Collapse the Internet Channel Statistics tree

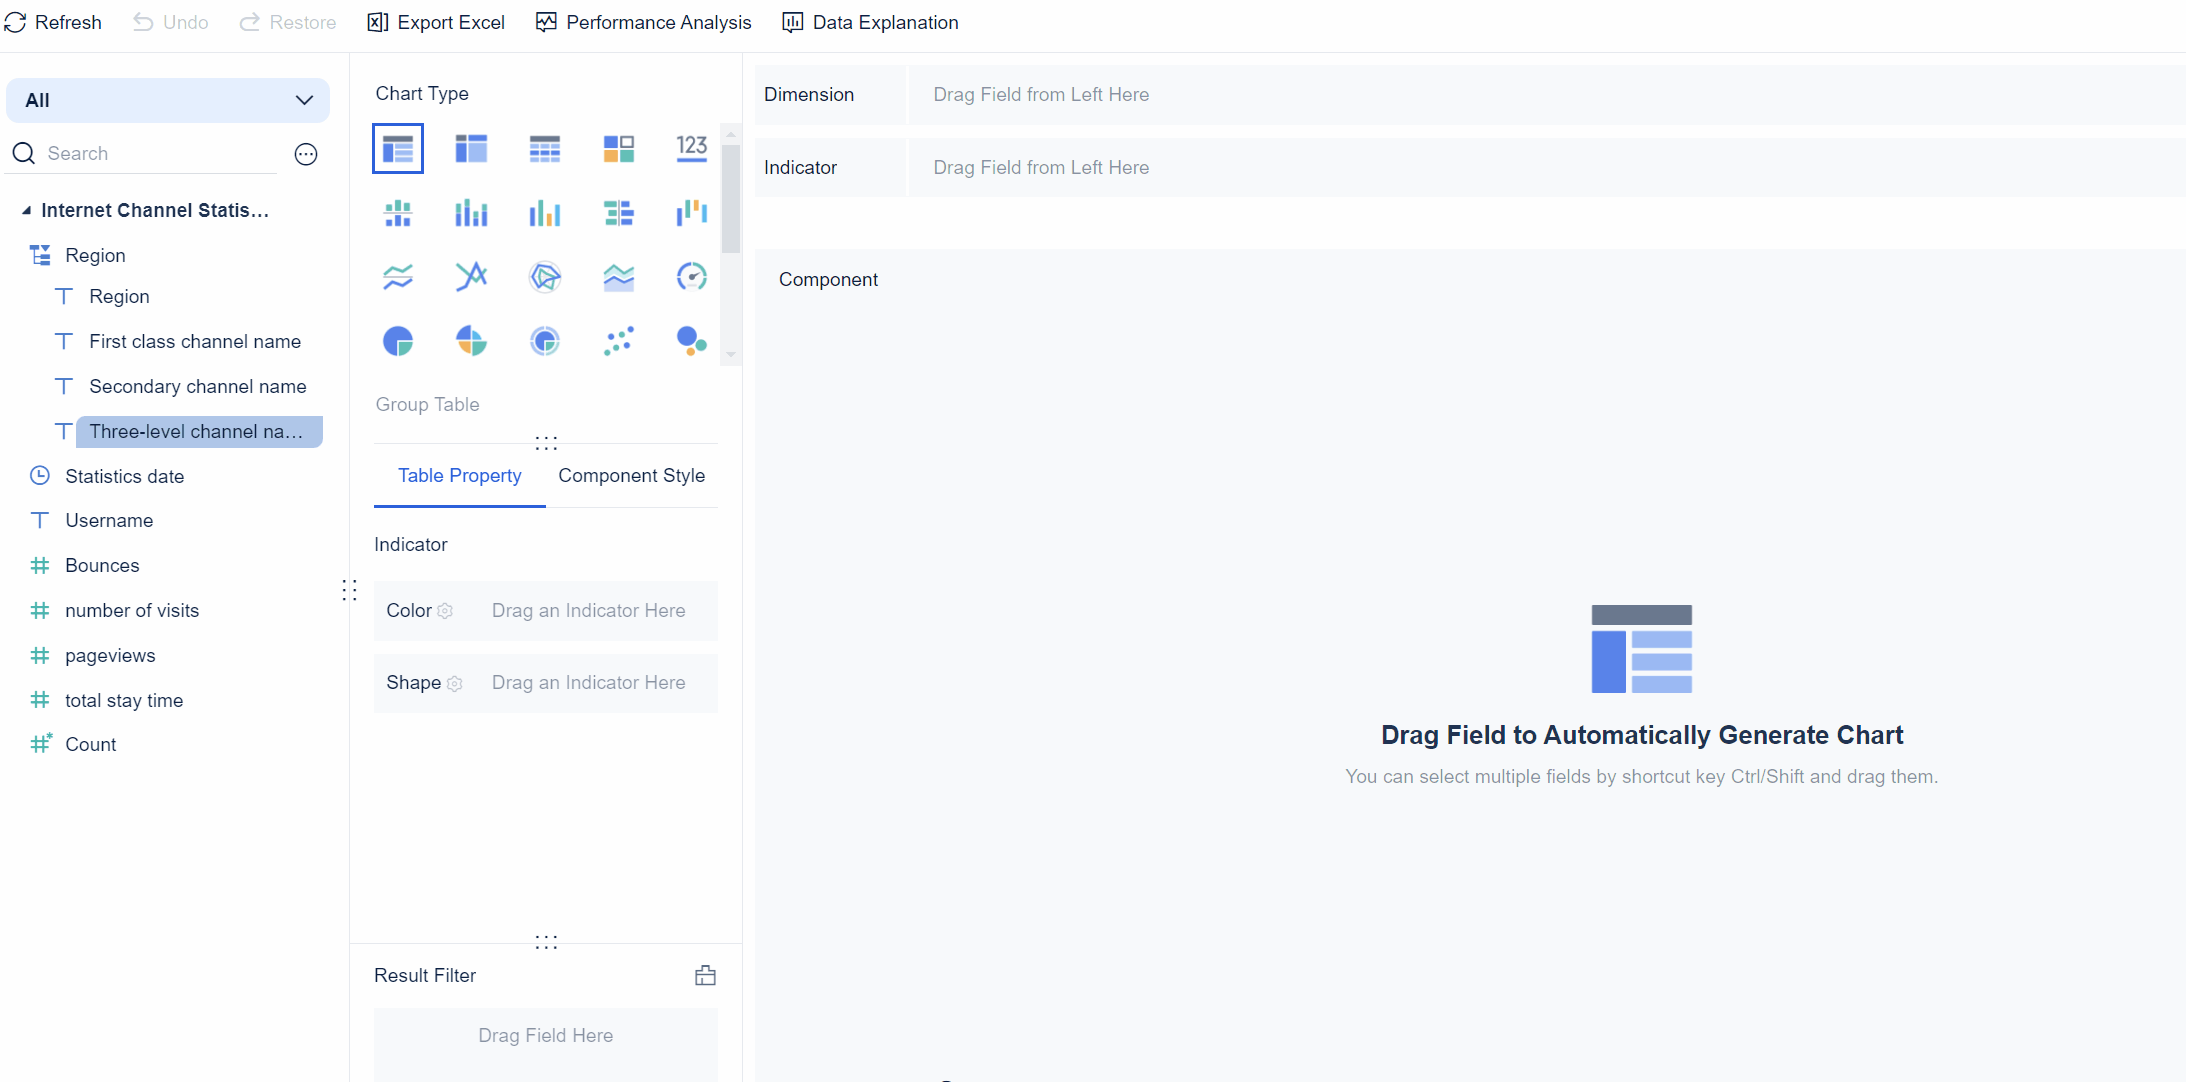(27, 210)
